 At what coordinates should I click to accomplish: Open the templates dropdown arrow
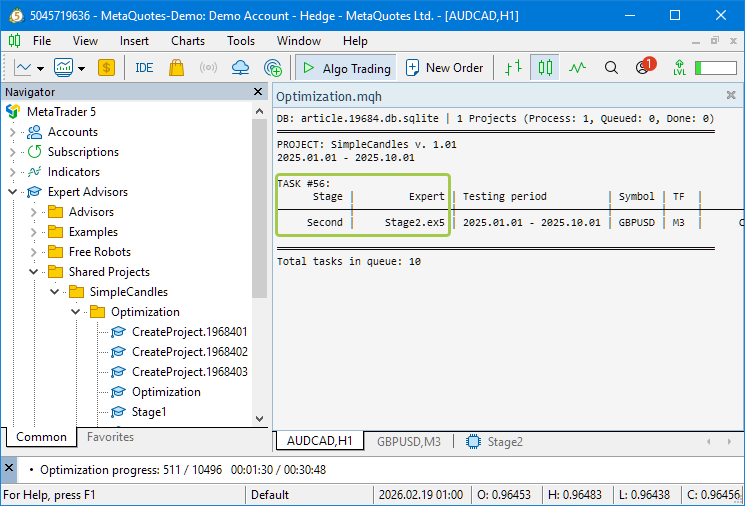click(x=82, y=68)
